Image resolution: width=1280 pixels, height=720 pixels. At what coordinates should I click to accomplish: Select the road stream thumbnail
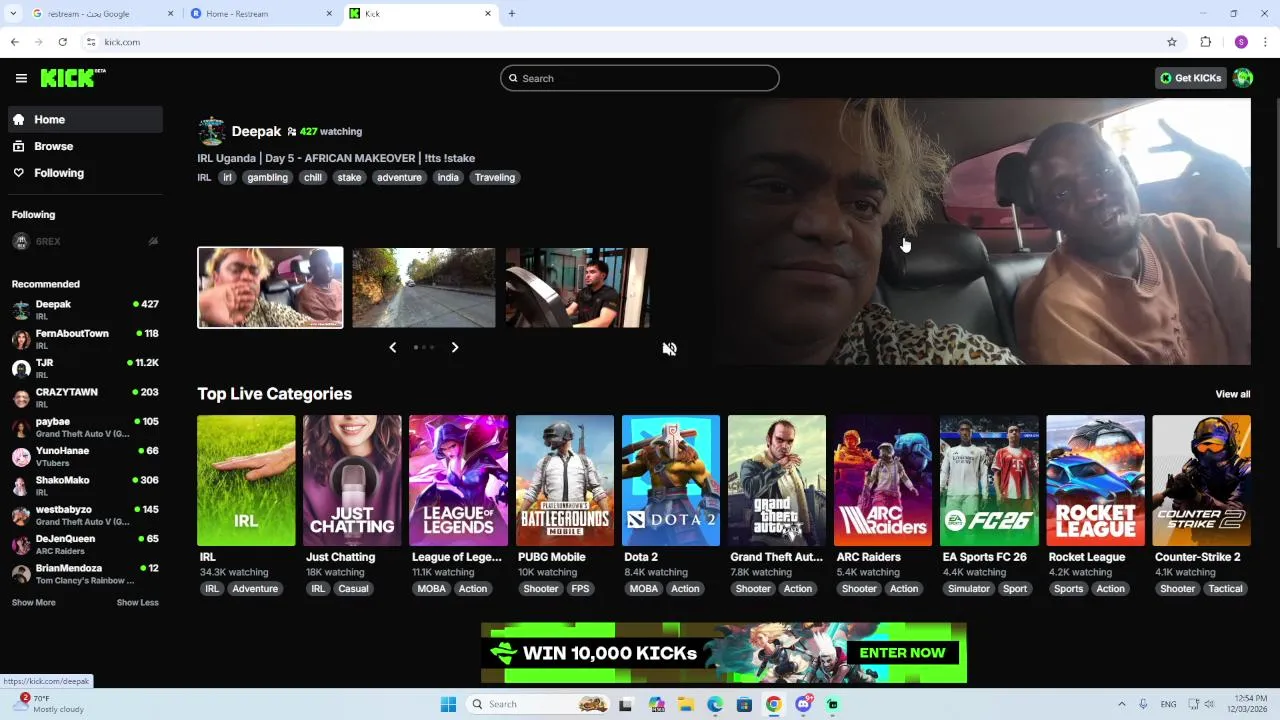click(x=424, y=287)
